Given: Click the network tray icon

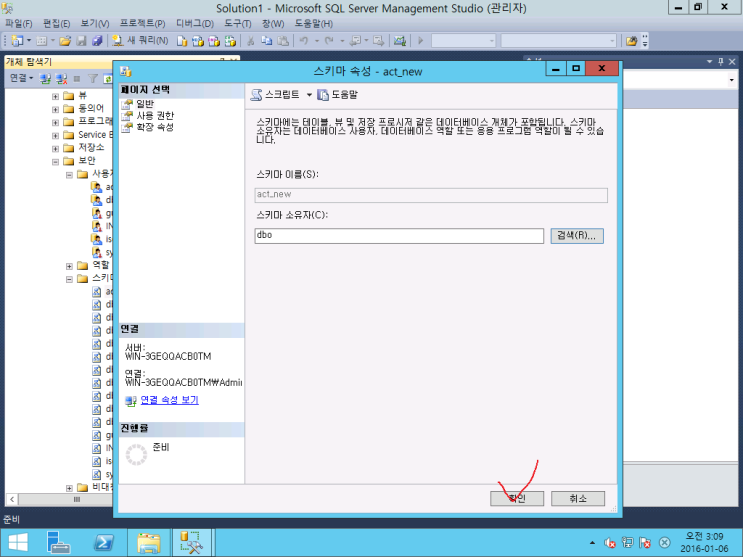Looking at the screenshot, I should point(627,543).
